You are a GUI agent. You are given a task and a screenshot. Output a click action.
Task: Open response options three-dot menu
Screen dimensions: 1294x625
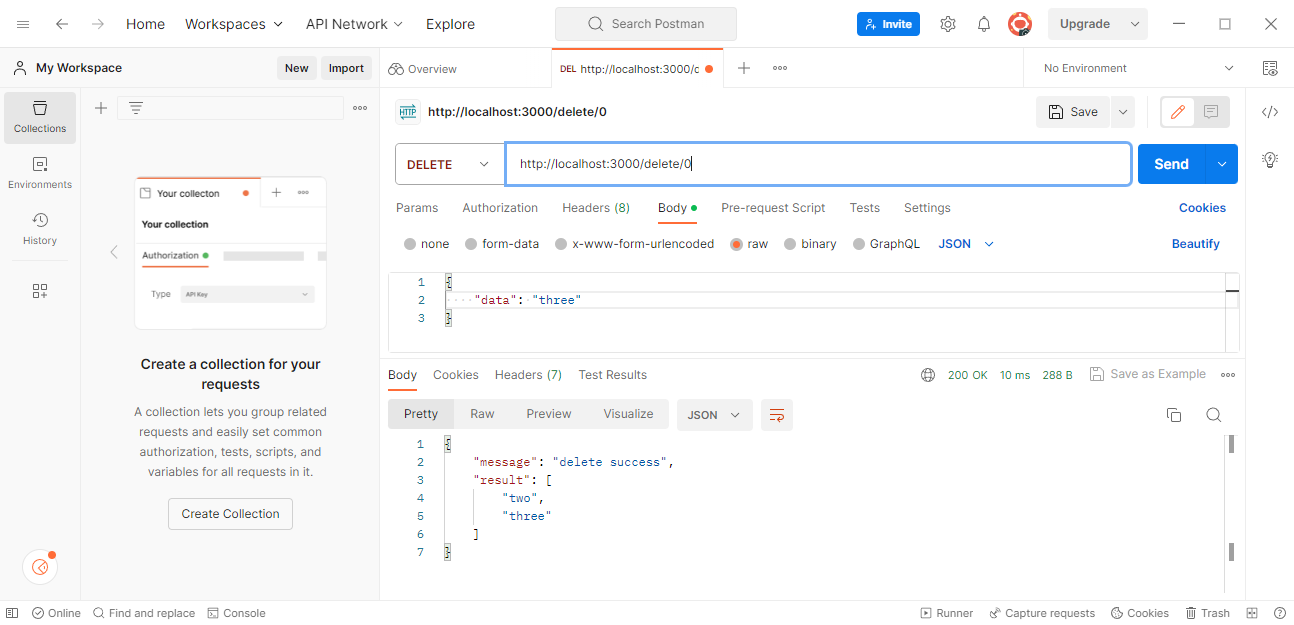[x=1228, y=375]
